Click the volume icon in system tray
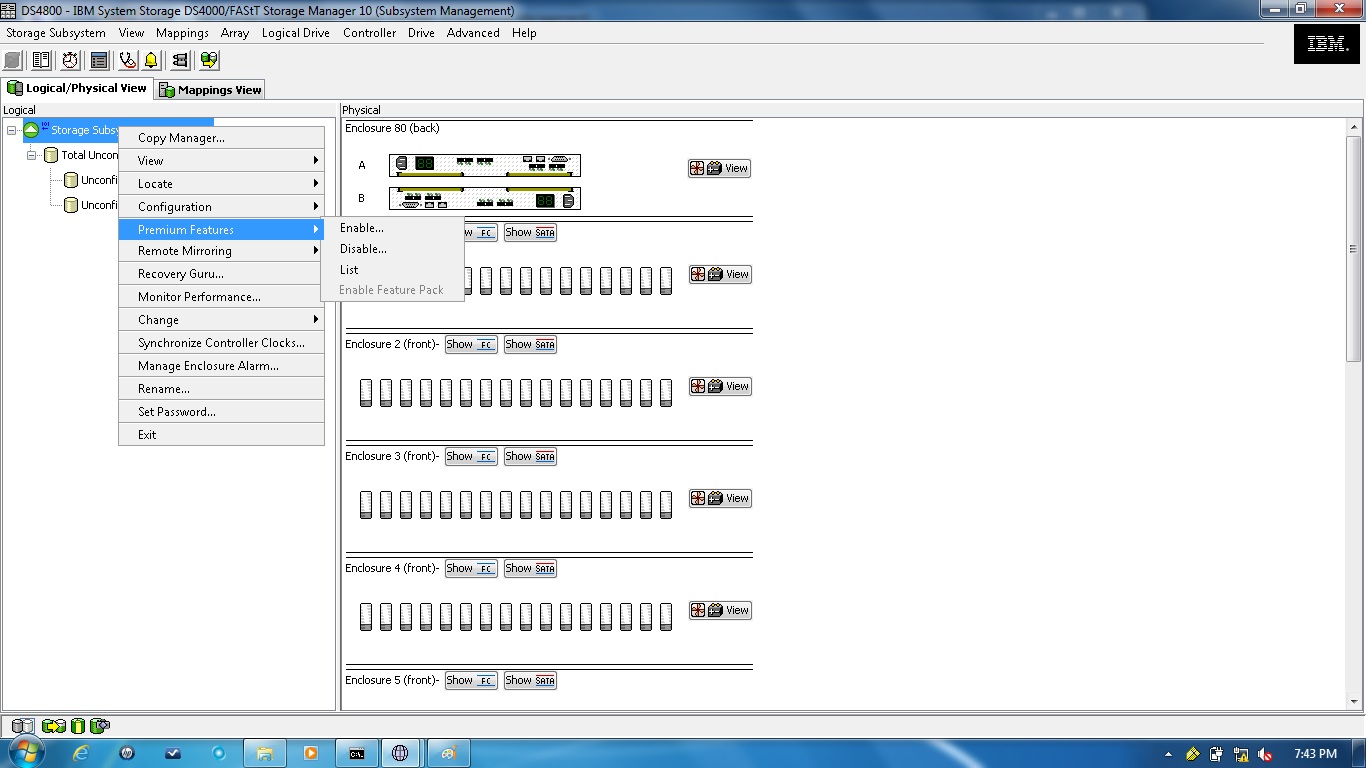The image size is (1366, 768). [x=1265, y=754]
